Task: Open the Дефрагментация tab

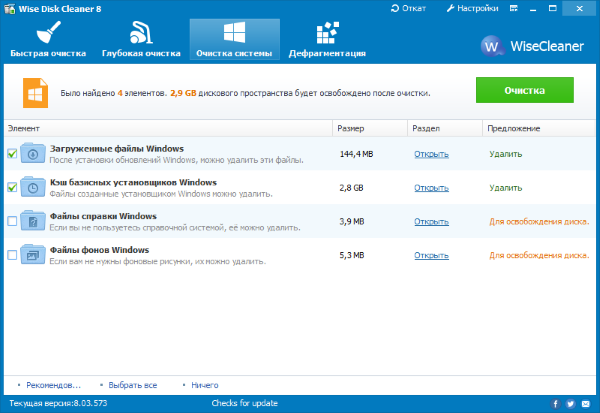Action: pos(328,39)
